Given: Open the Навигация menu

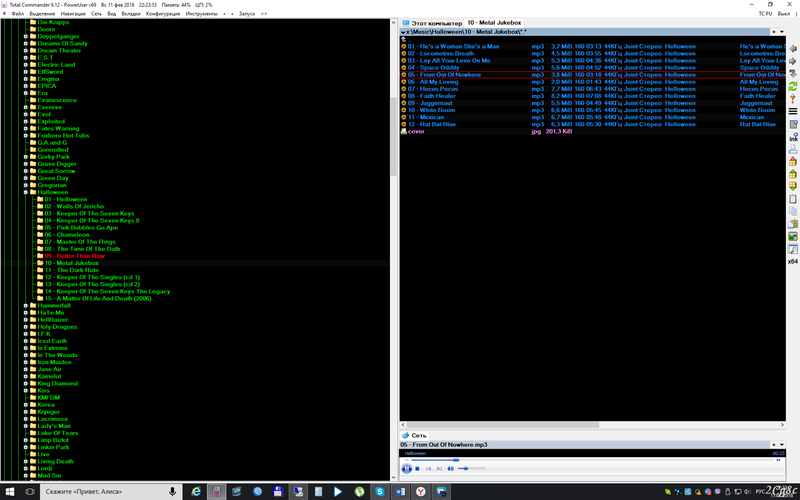Looking at the screenshot, I should 73,14.
